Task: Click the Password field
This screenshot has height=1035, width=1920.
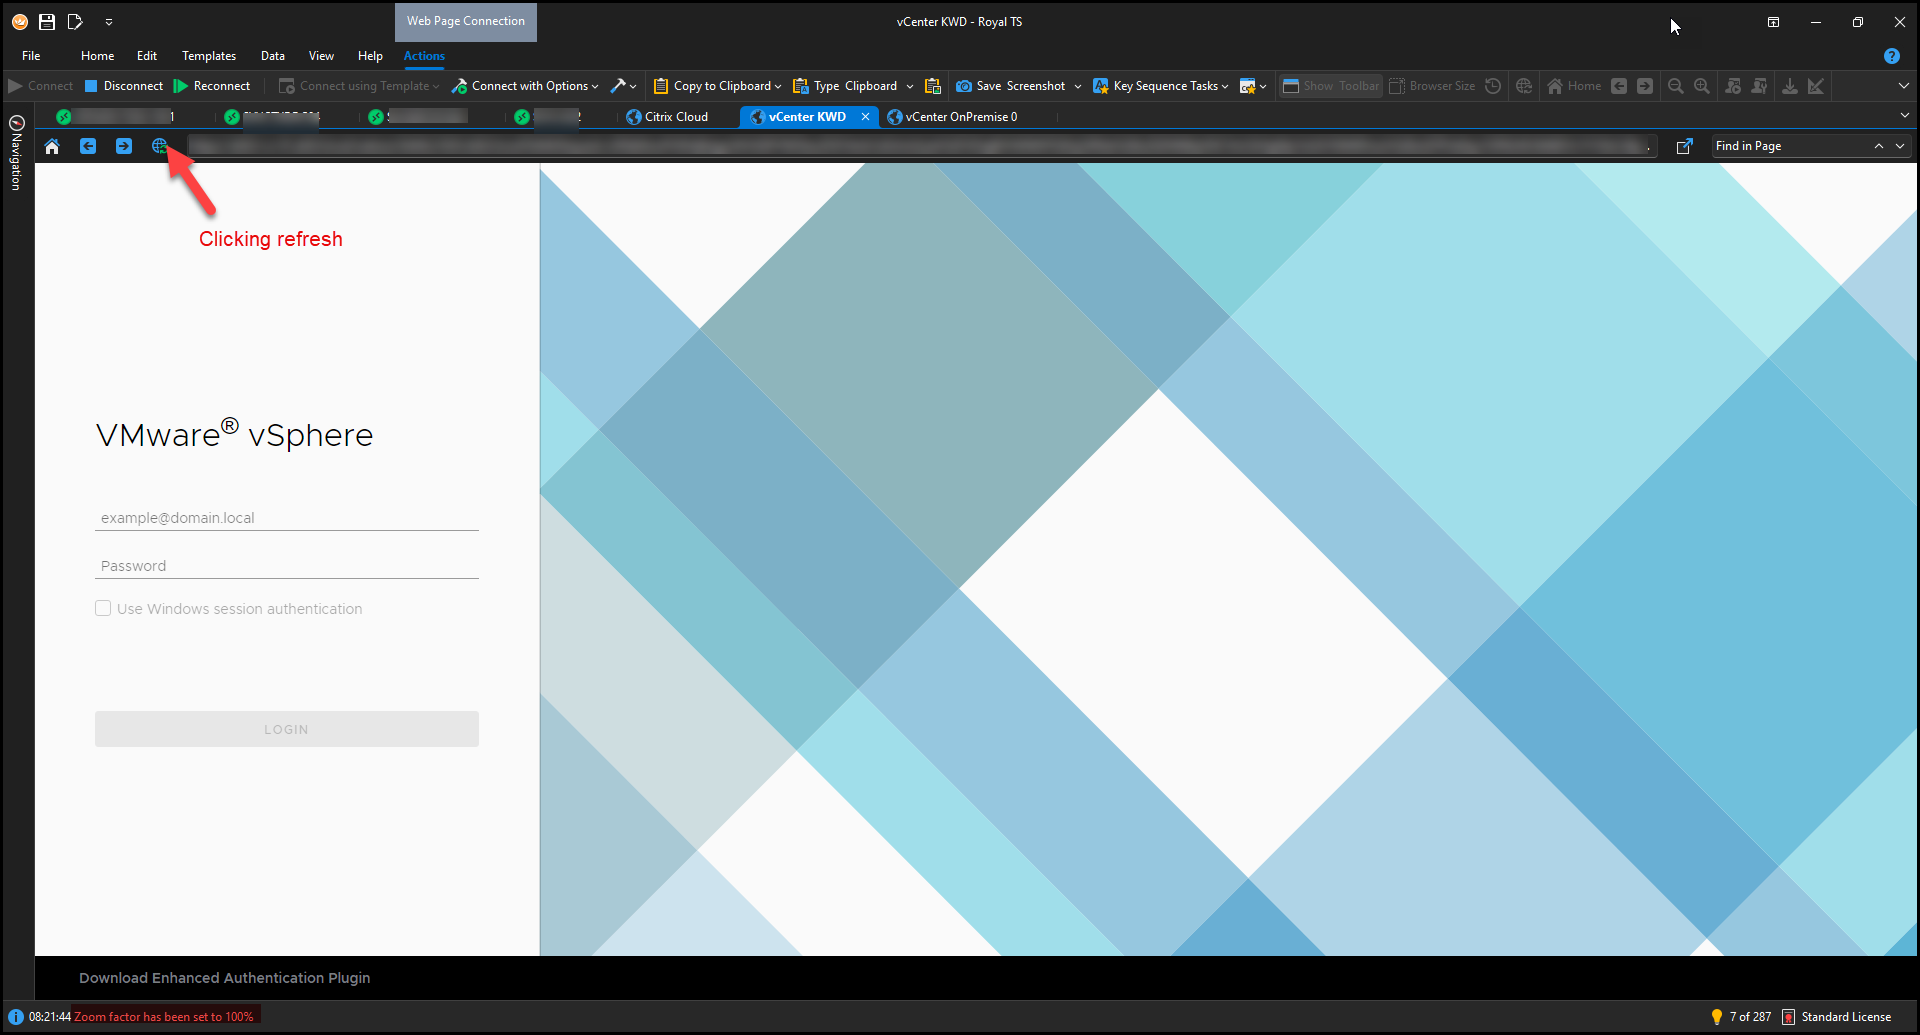Action: point(287,566)
